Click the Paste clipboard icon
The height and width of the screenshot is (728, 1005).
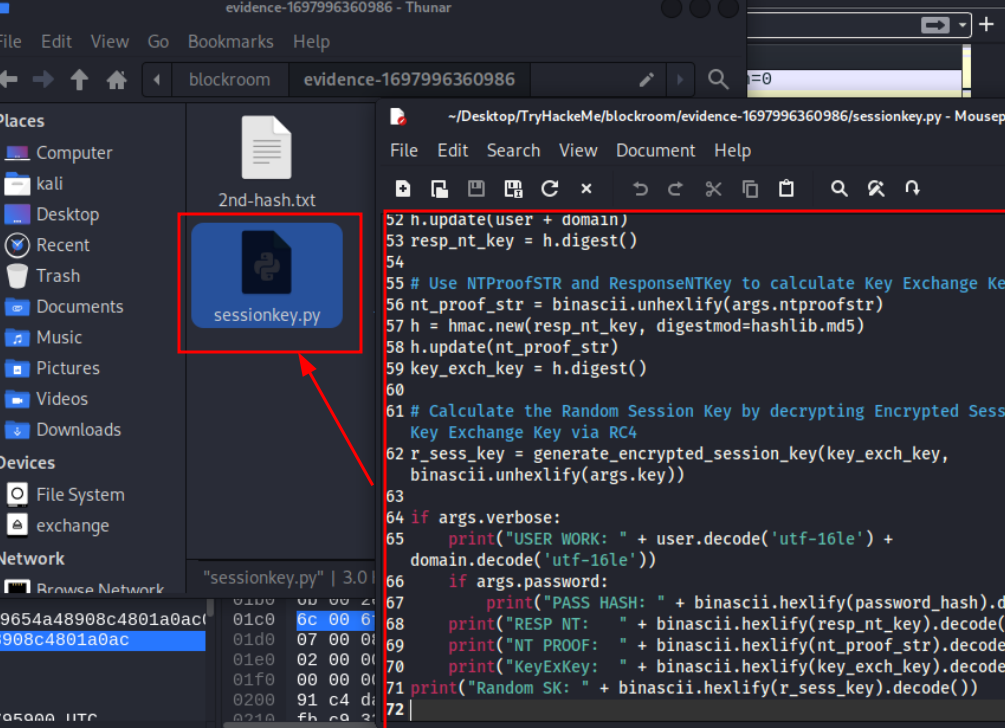786,188
